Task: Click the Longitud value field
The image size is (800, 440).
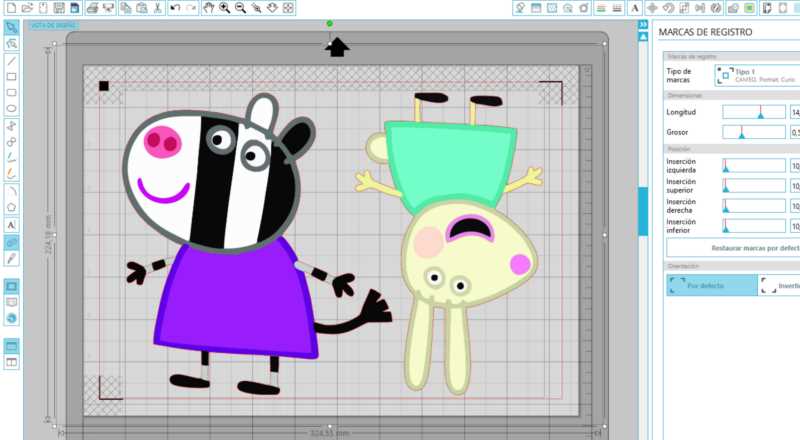Action: pyautogui.click(x=795, y=112)
